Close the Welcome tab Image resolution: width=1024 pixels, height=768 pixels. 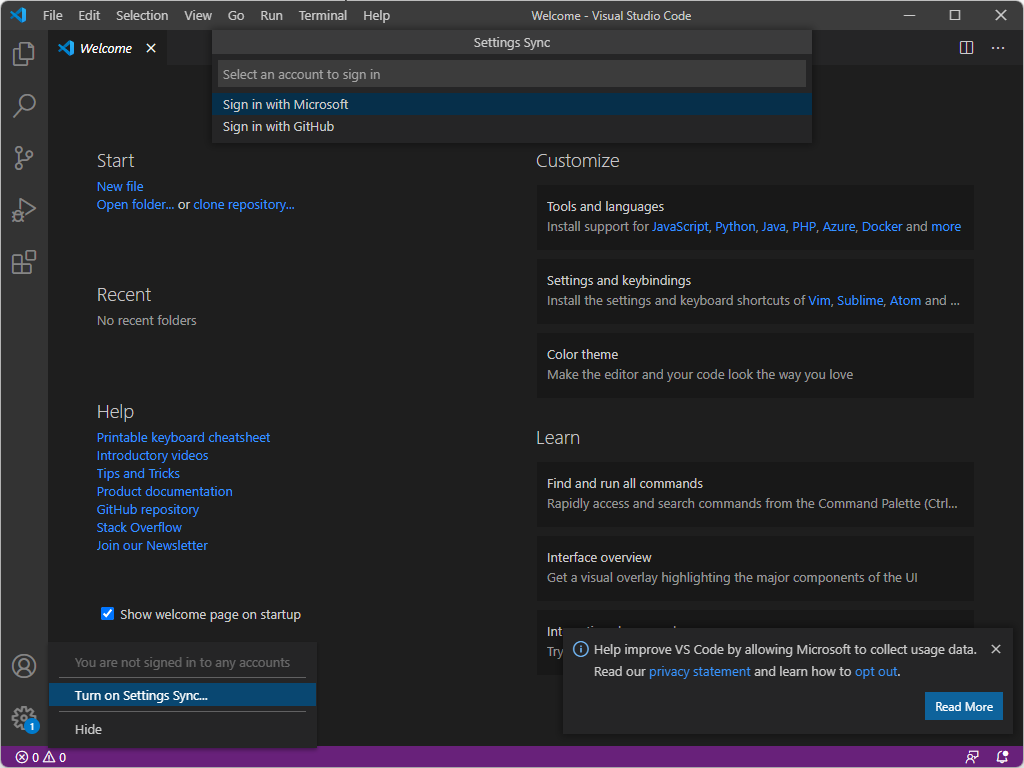coord(151,48)
